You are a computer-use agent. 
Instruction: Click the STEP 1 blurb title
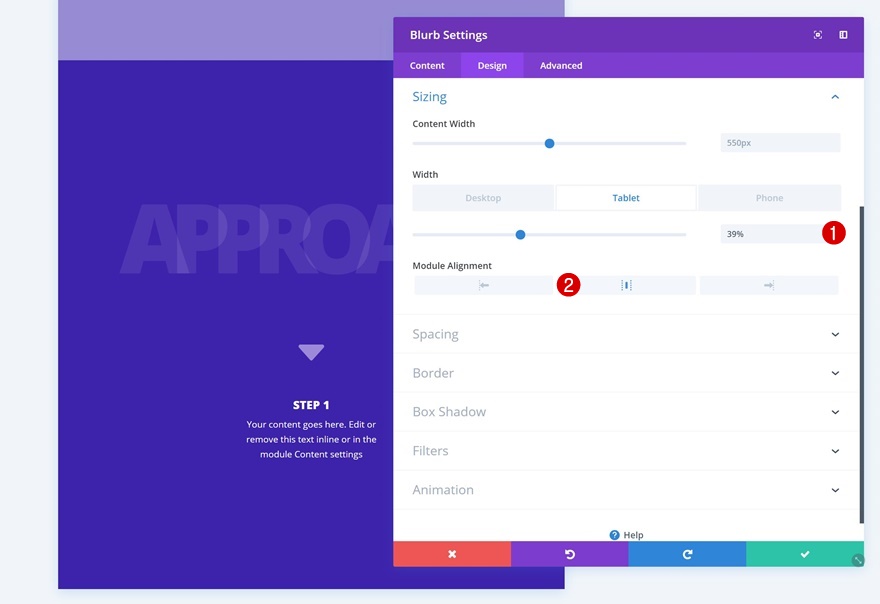click(x=311, y=405)
